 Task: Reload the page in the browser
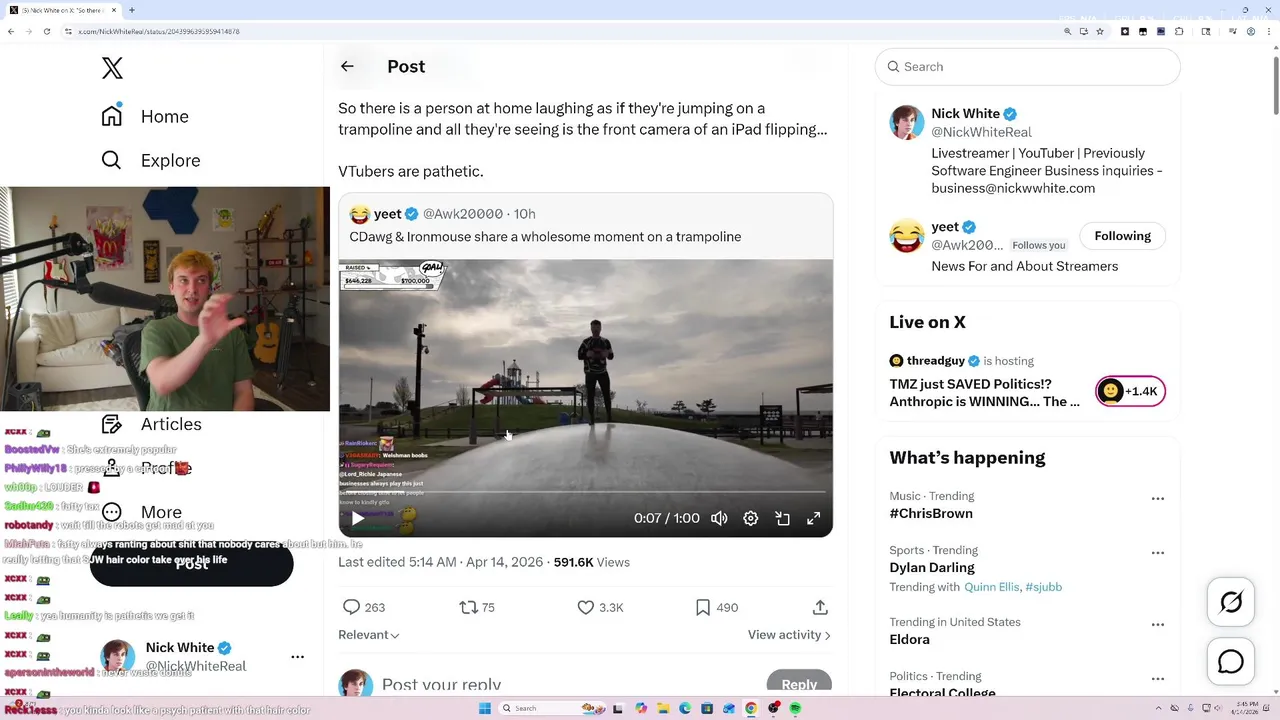point(46,31)
